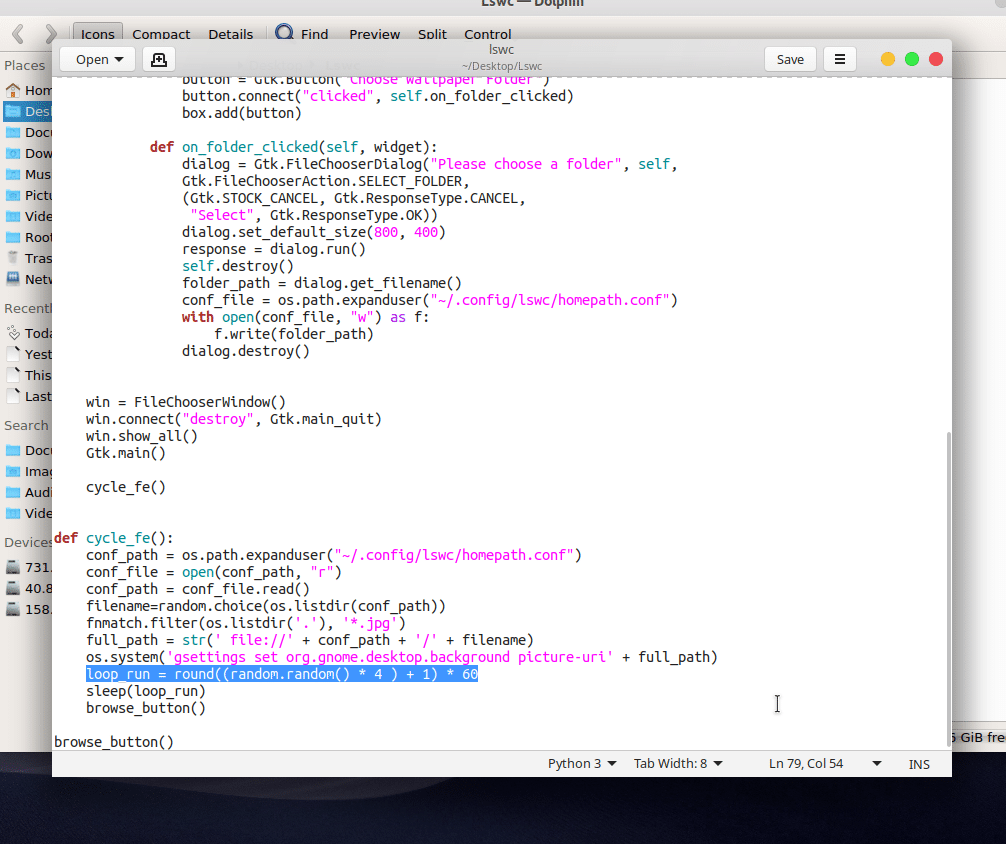Open Downloads folder in Places
This screenshot has width=1006, height=844.
point(28,153)
